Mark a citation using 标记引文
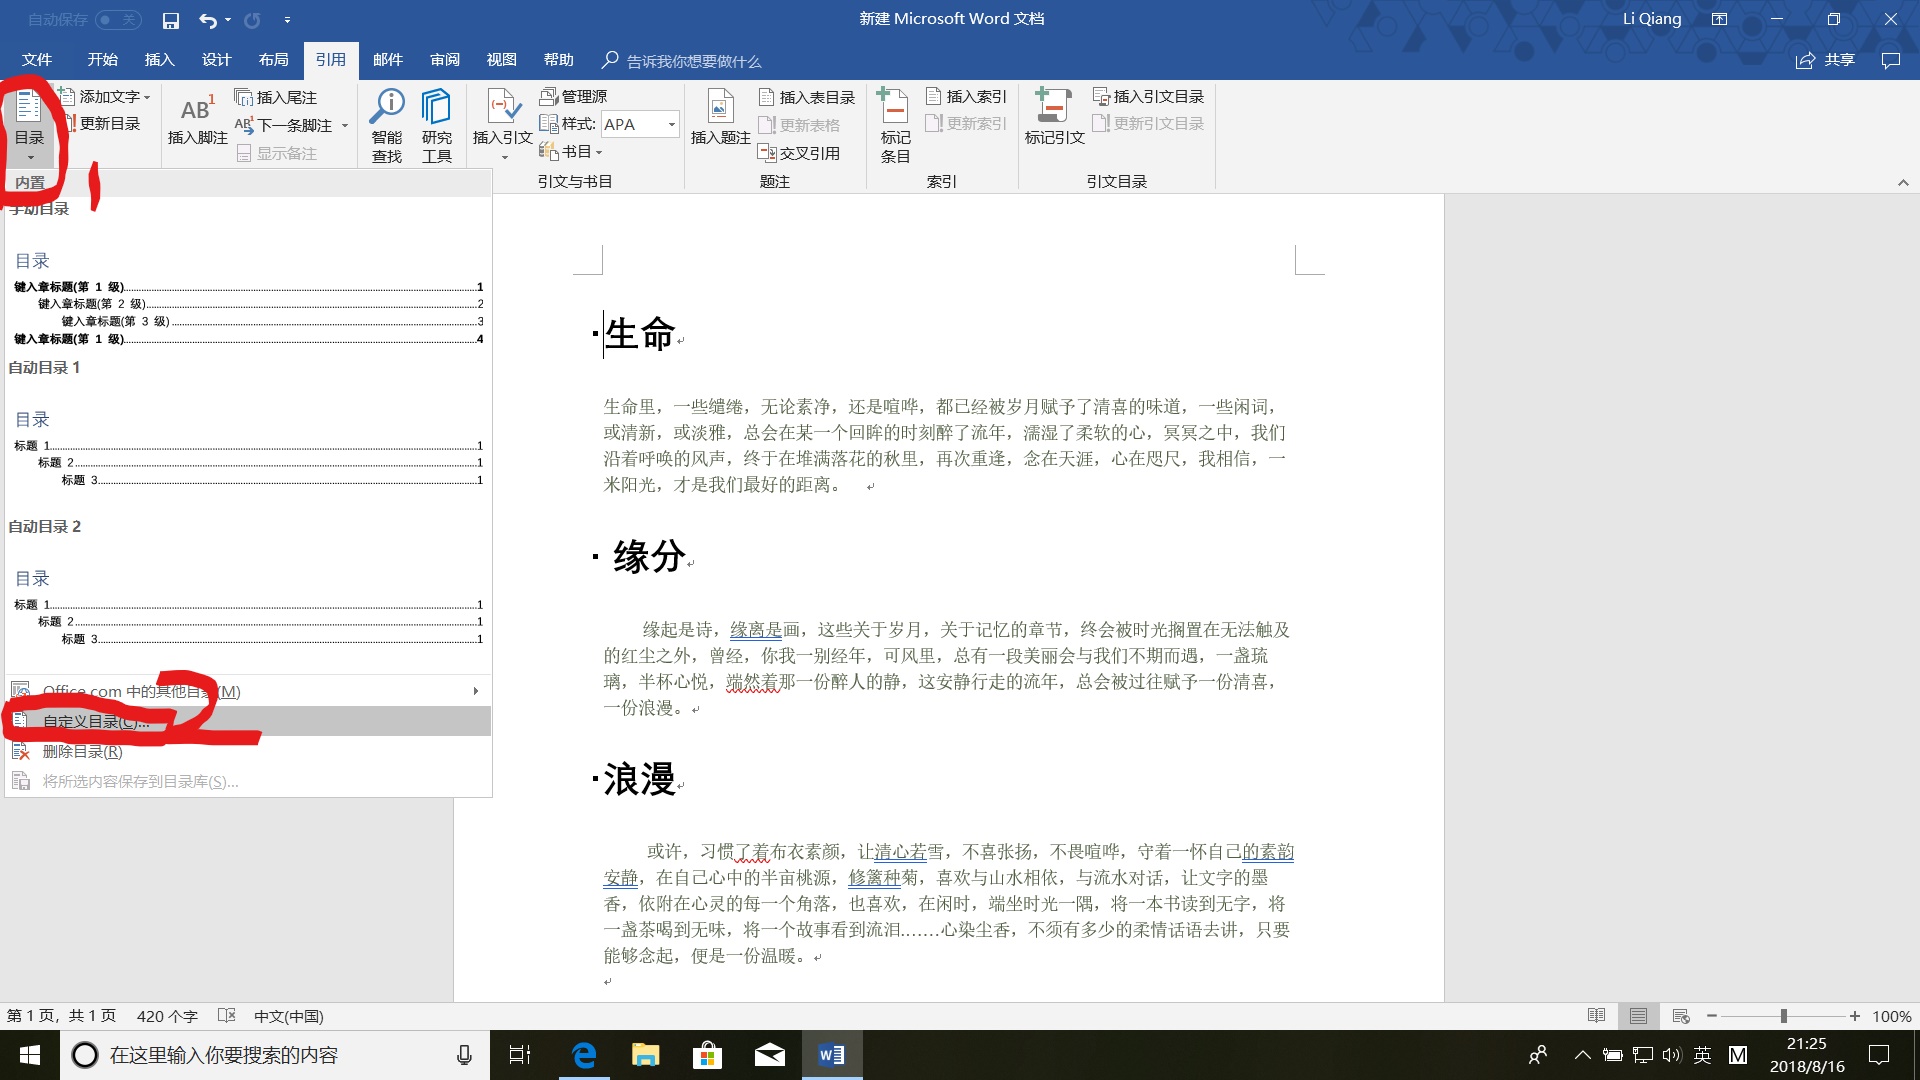This screenshot has height=1080, width=1920. [x=1053, y=122]
